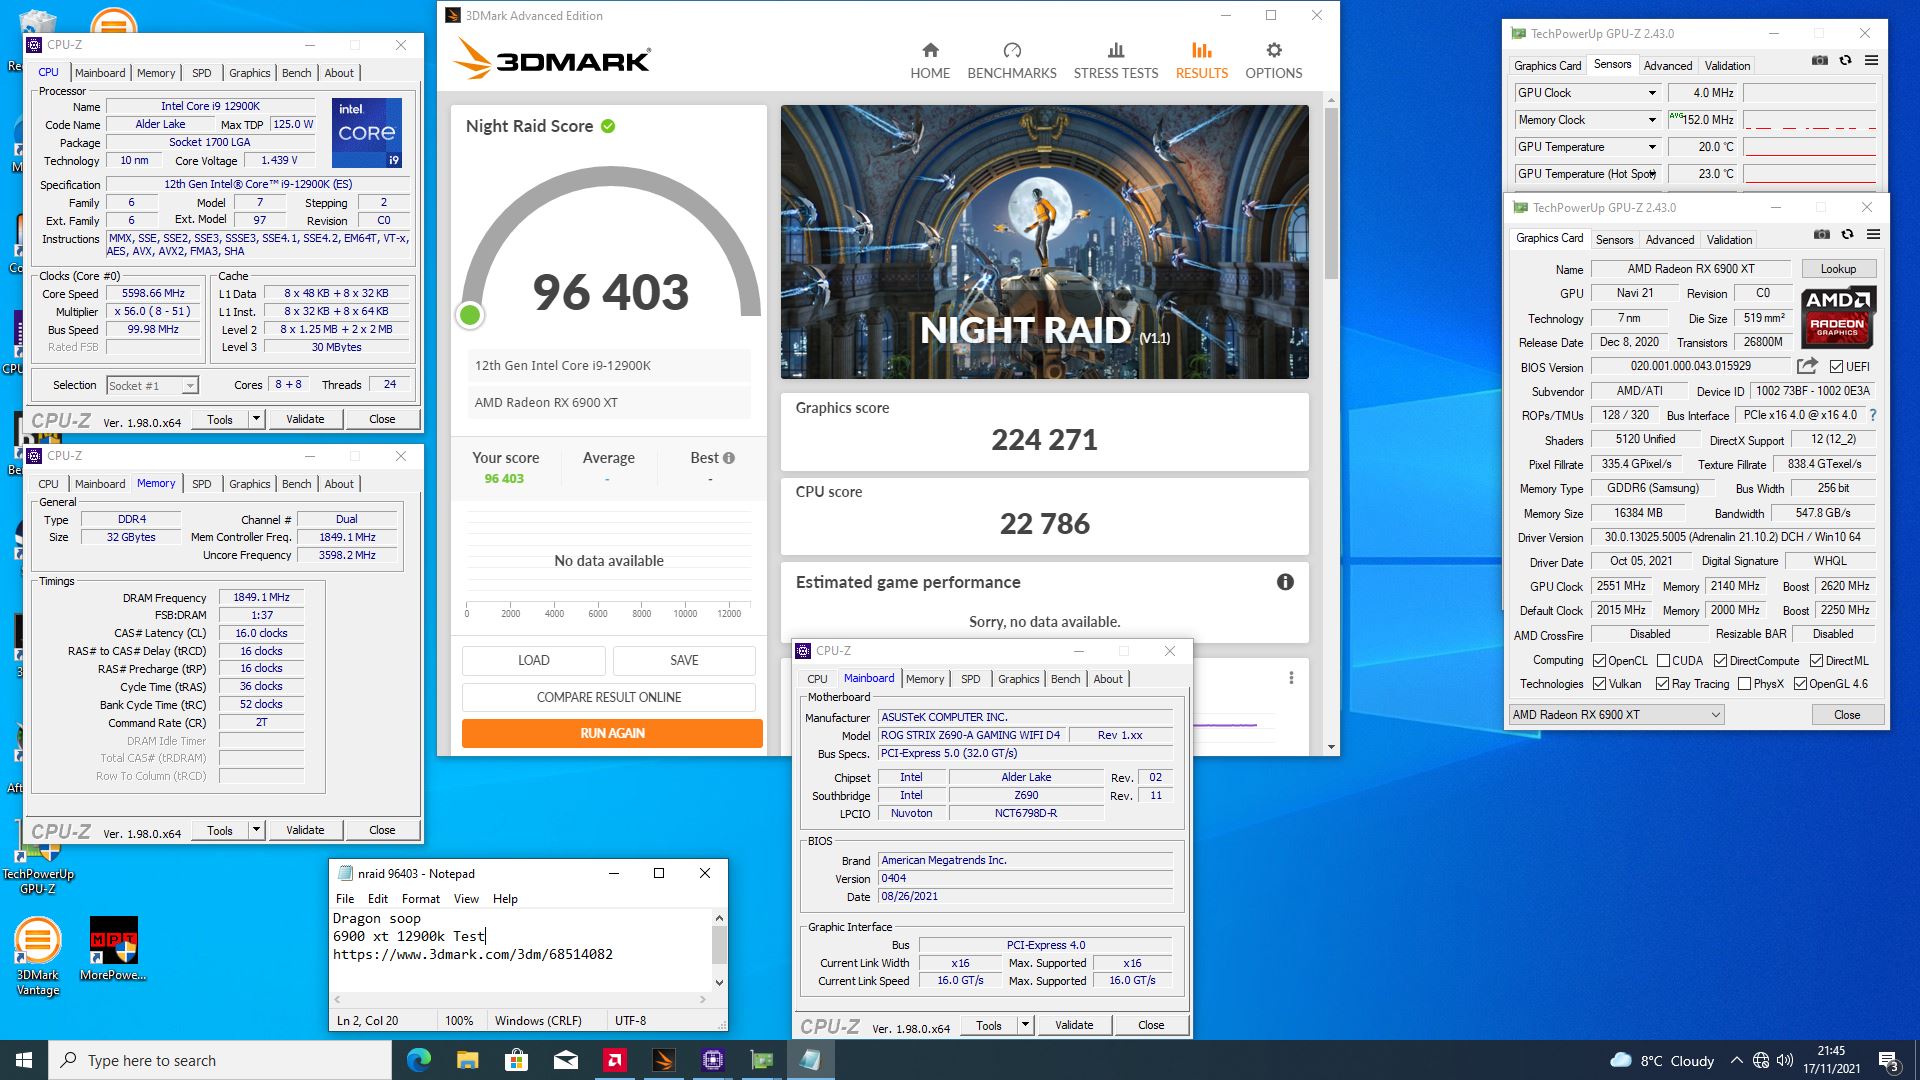The image size is (1920, 1080).
Task: Click the refresh icon in GPU-Z Graphics Card window
Action: 1847,234
